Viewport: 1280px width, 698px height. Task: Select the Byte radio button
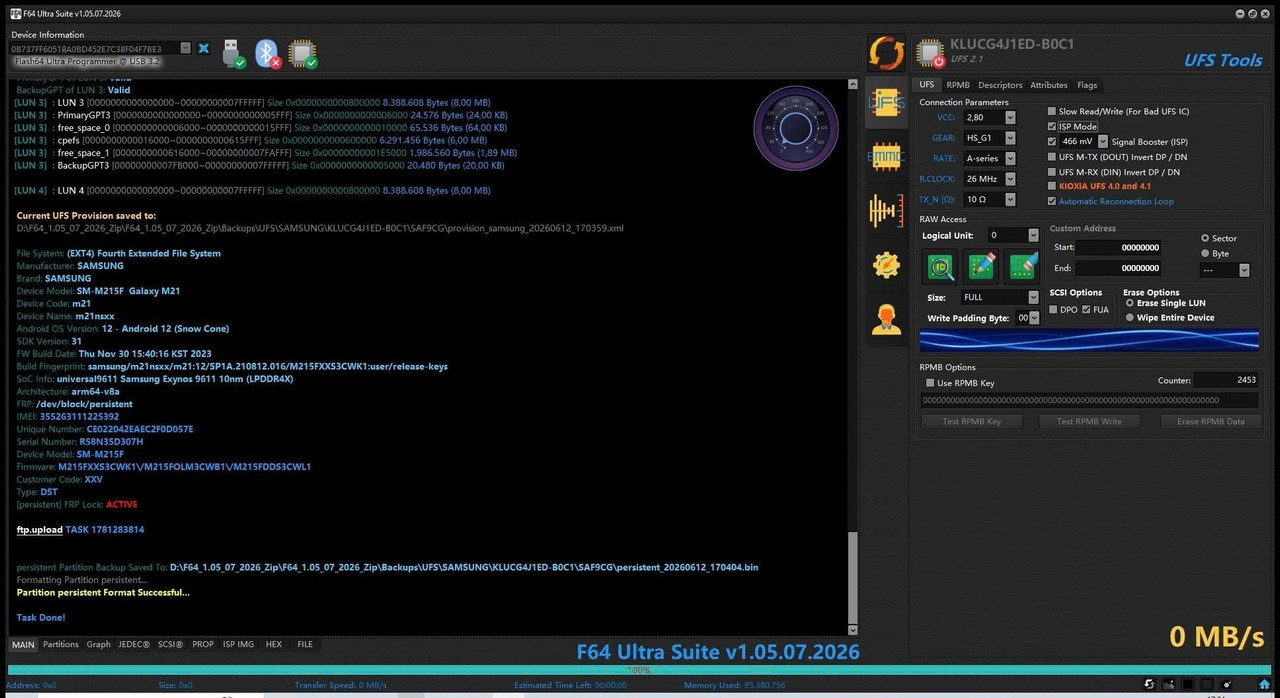pos(1205,253)
